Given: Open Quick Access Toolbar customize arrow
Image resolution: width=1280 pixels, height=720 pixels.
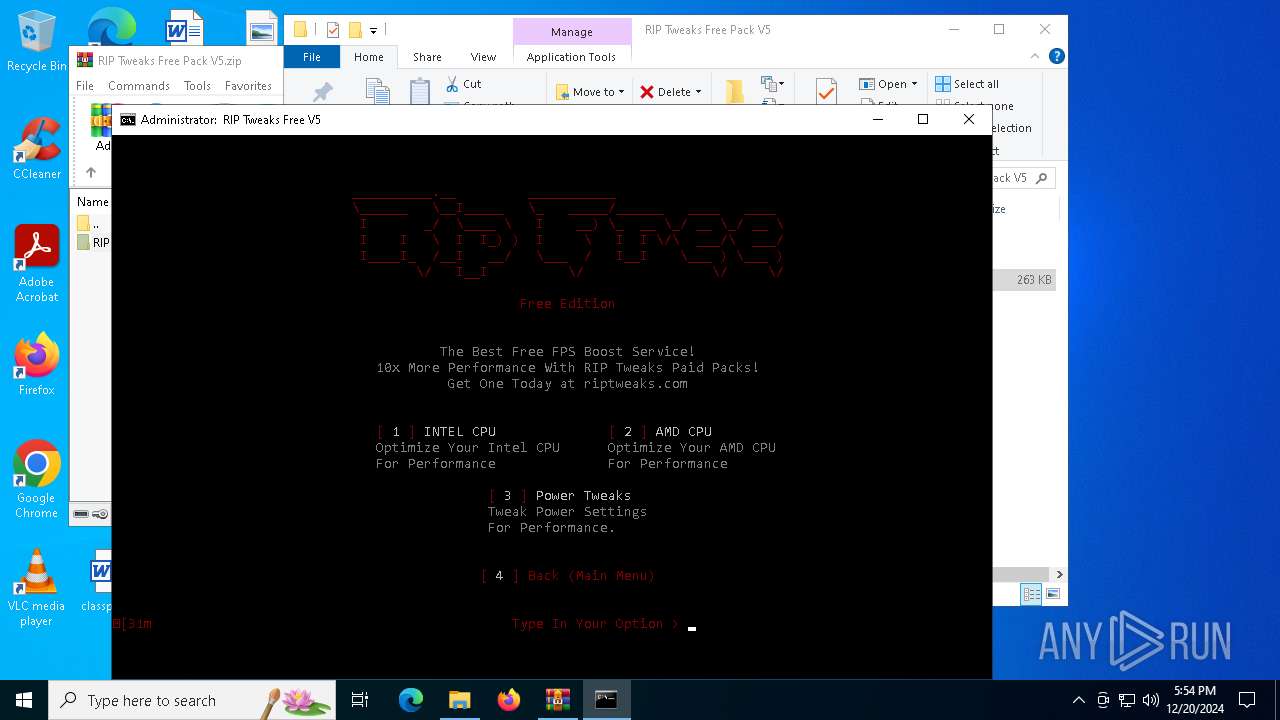Looking at the screenshot, I should click(374, 30).
